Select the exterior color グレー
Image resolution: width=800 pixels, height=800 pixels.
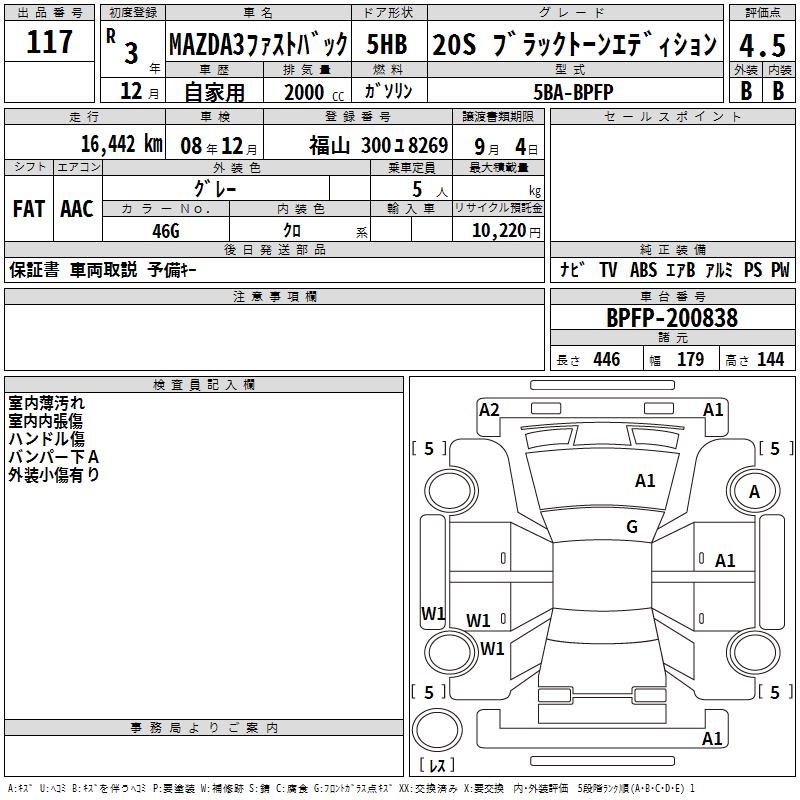pos(215,189)
